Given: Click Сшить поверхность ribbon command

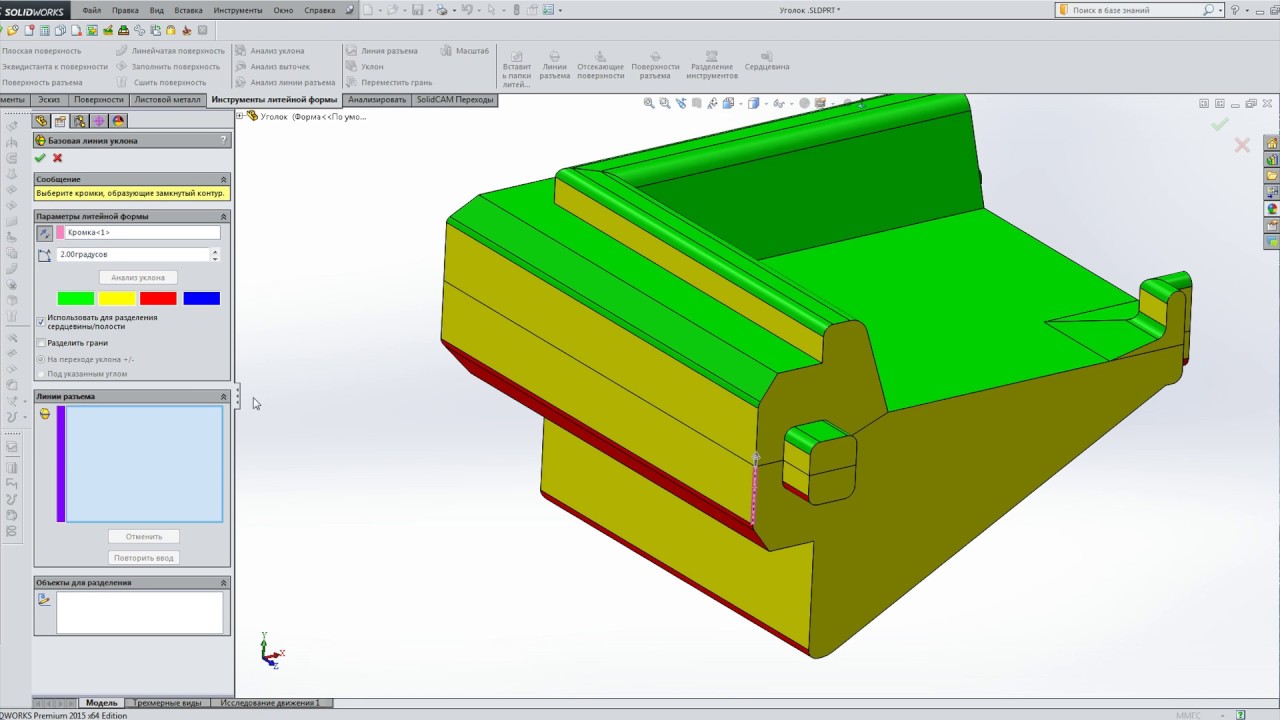Looking at the screenshot, I should coord(161,83).
